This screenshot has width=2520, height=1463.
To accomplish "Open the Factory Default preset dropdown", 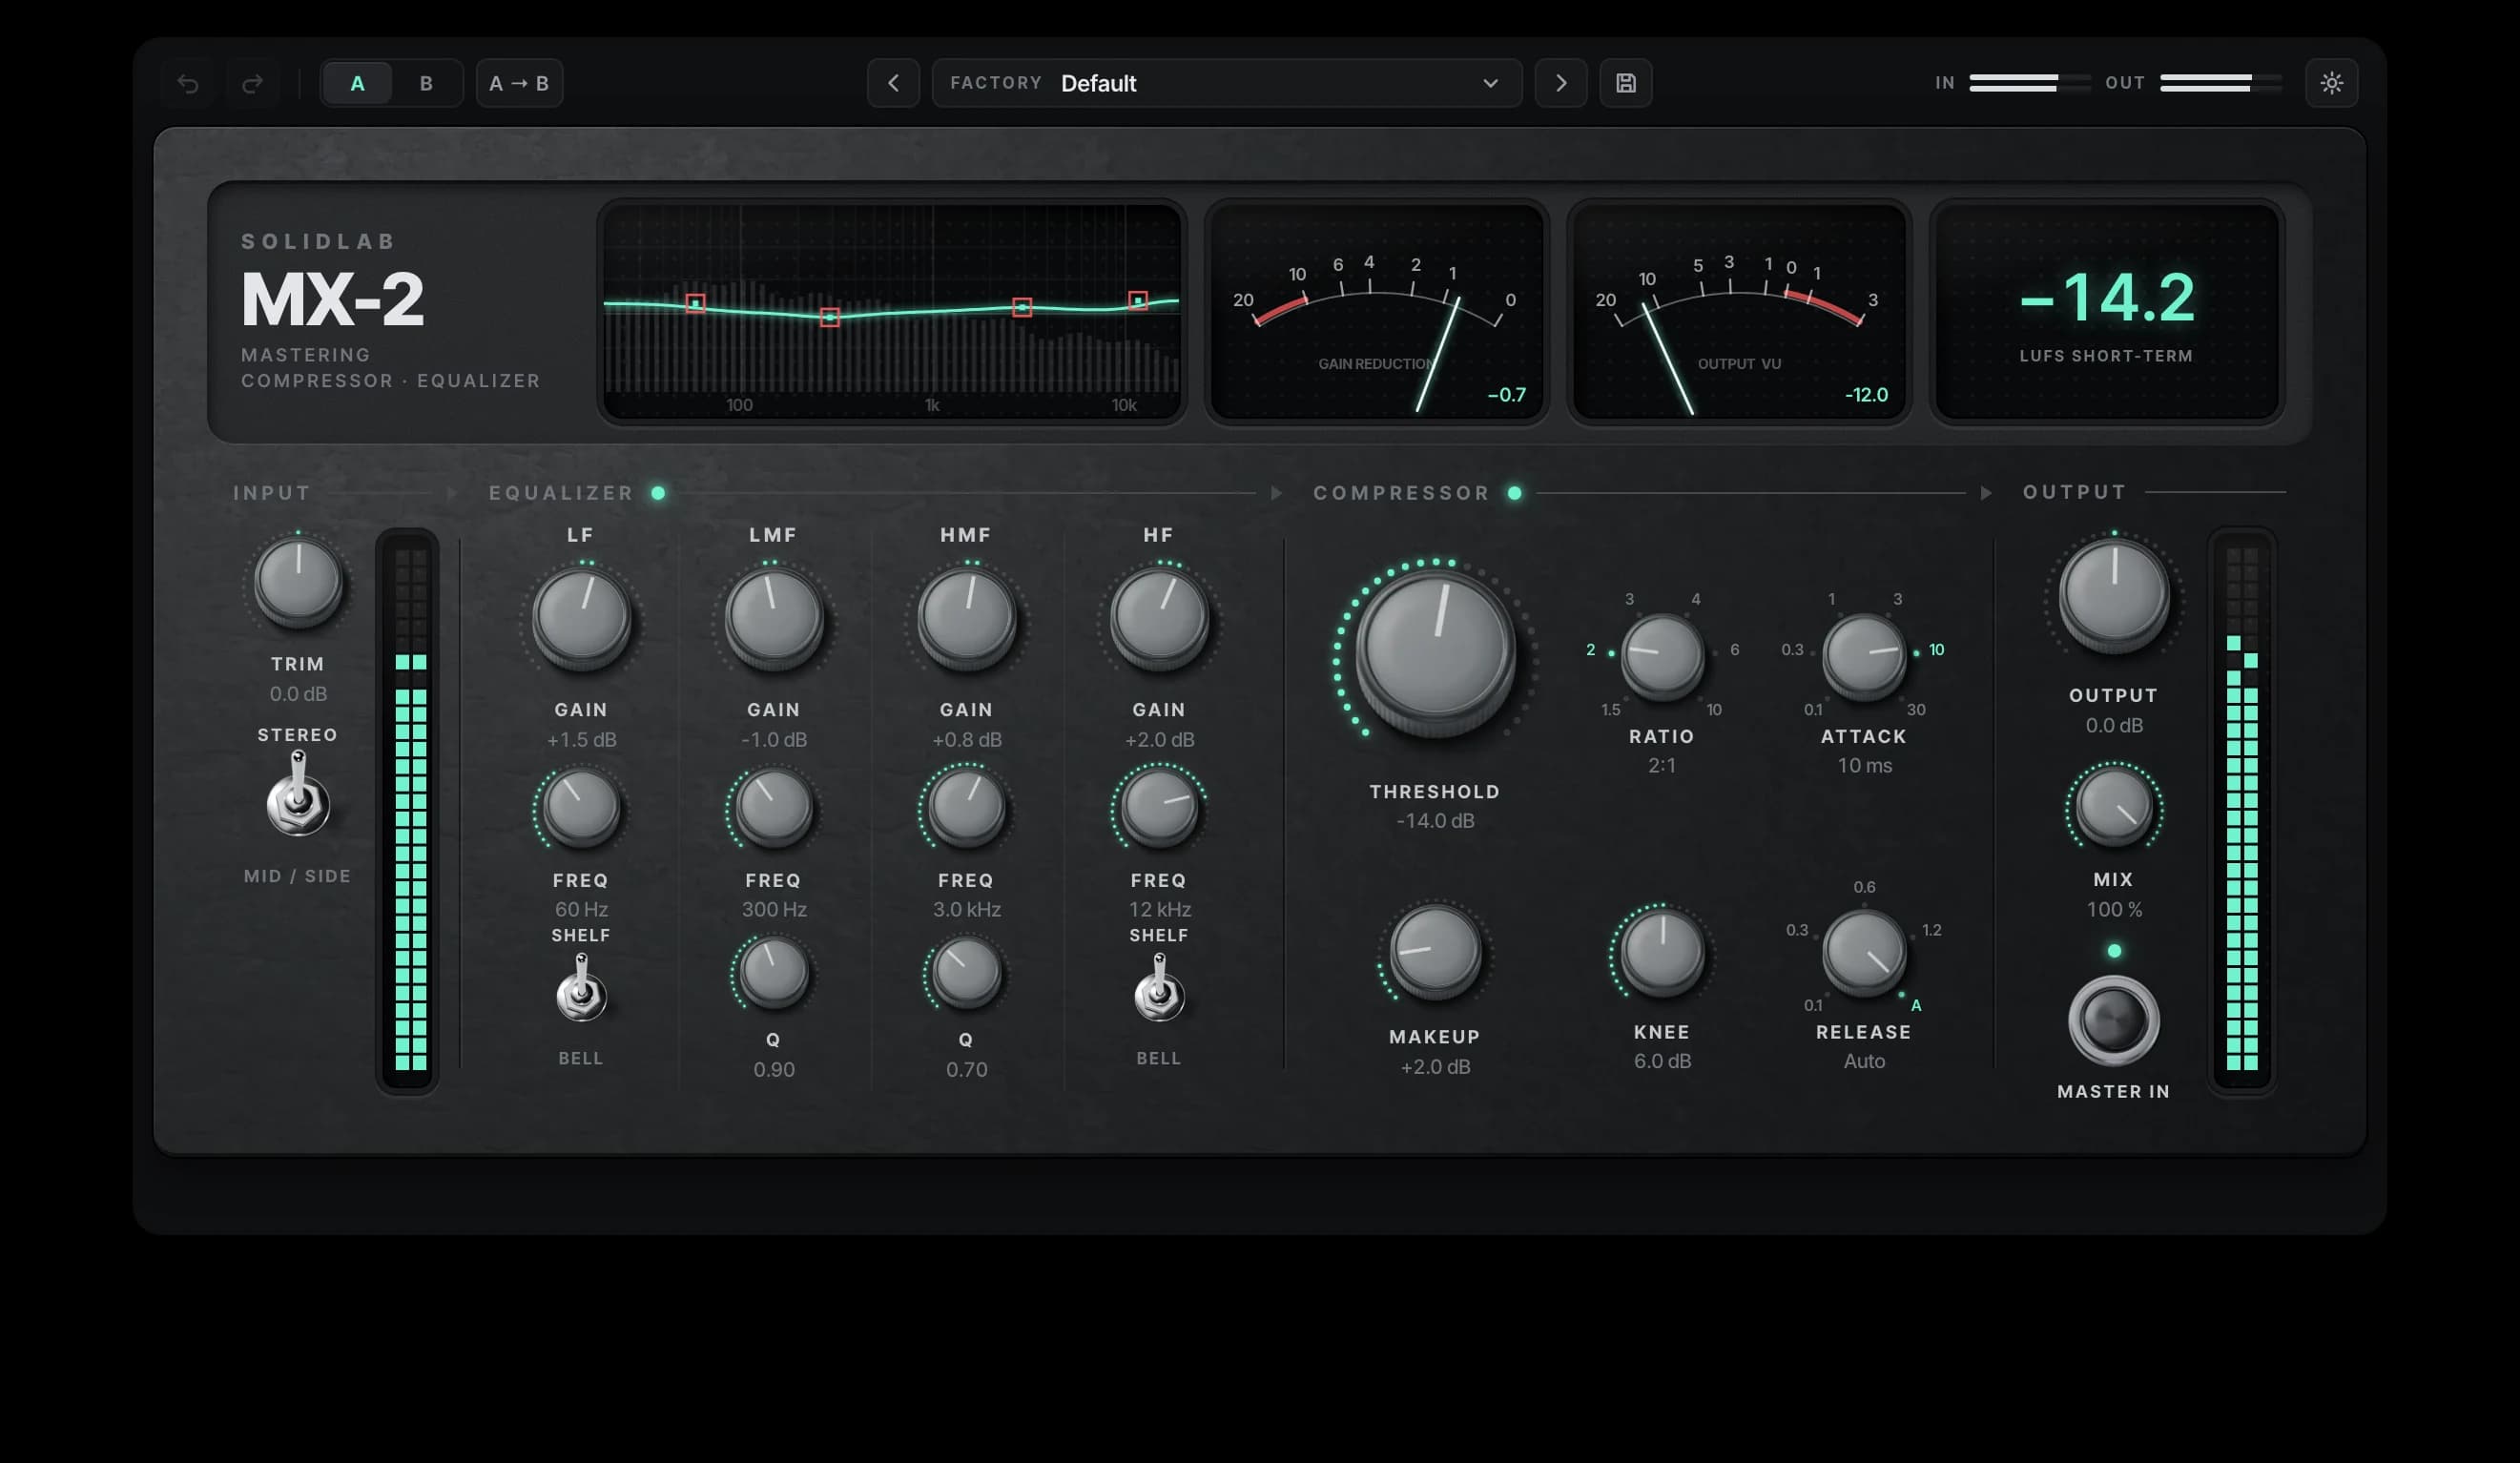I will (1227, 83).
